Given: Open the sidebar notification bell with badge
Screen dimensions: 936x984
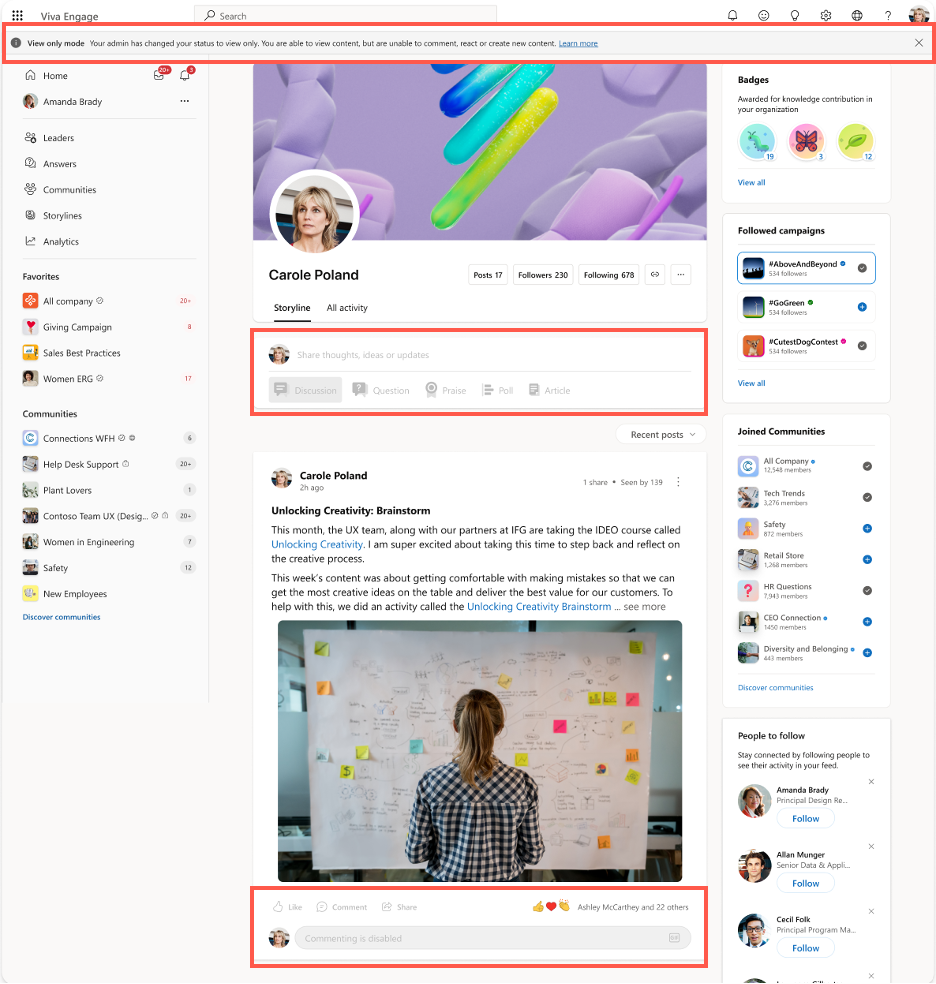Looking at the screenshot, I should (185, 75).
